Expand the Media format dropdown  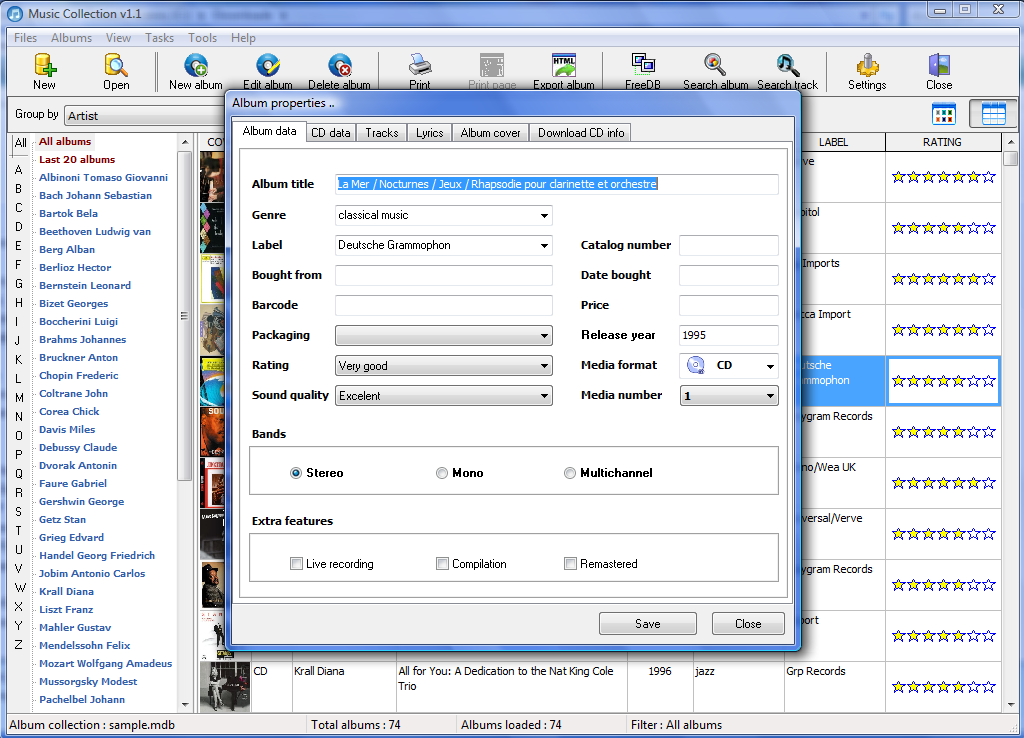[770, 366]
